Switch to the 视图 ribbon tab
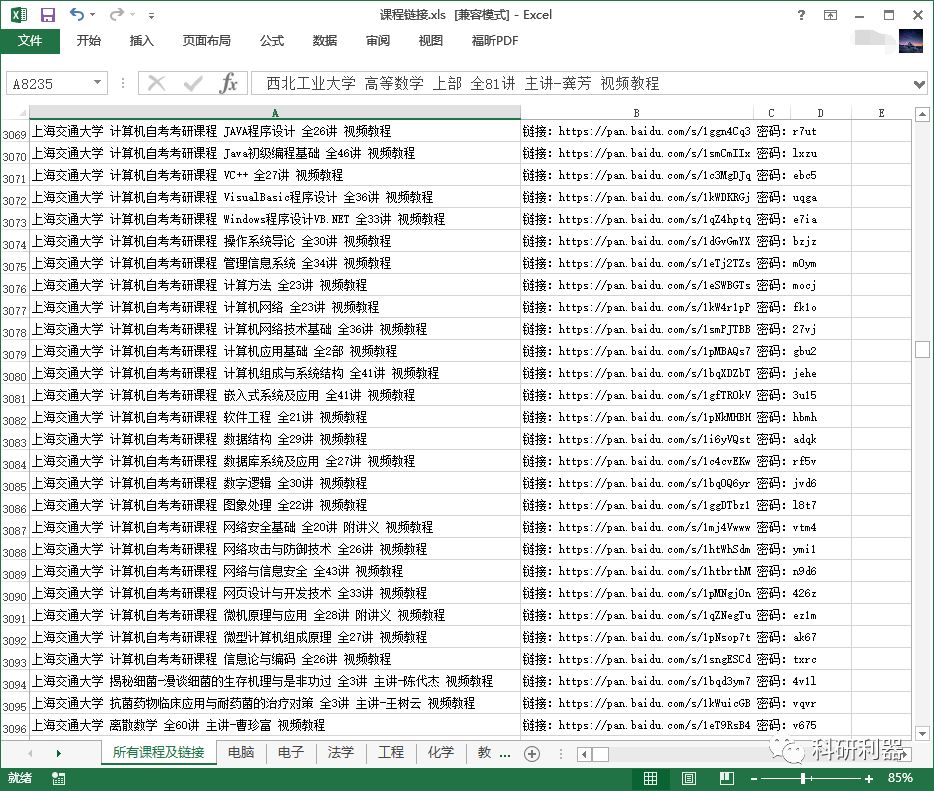Screen dimensions: 934x791 431,41
